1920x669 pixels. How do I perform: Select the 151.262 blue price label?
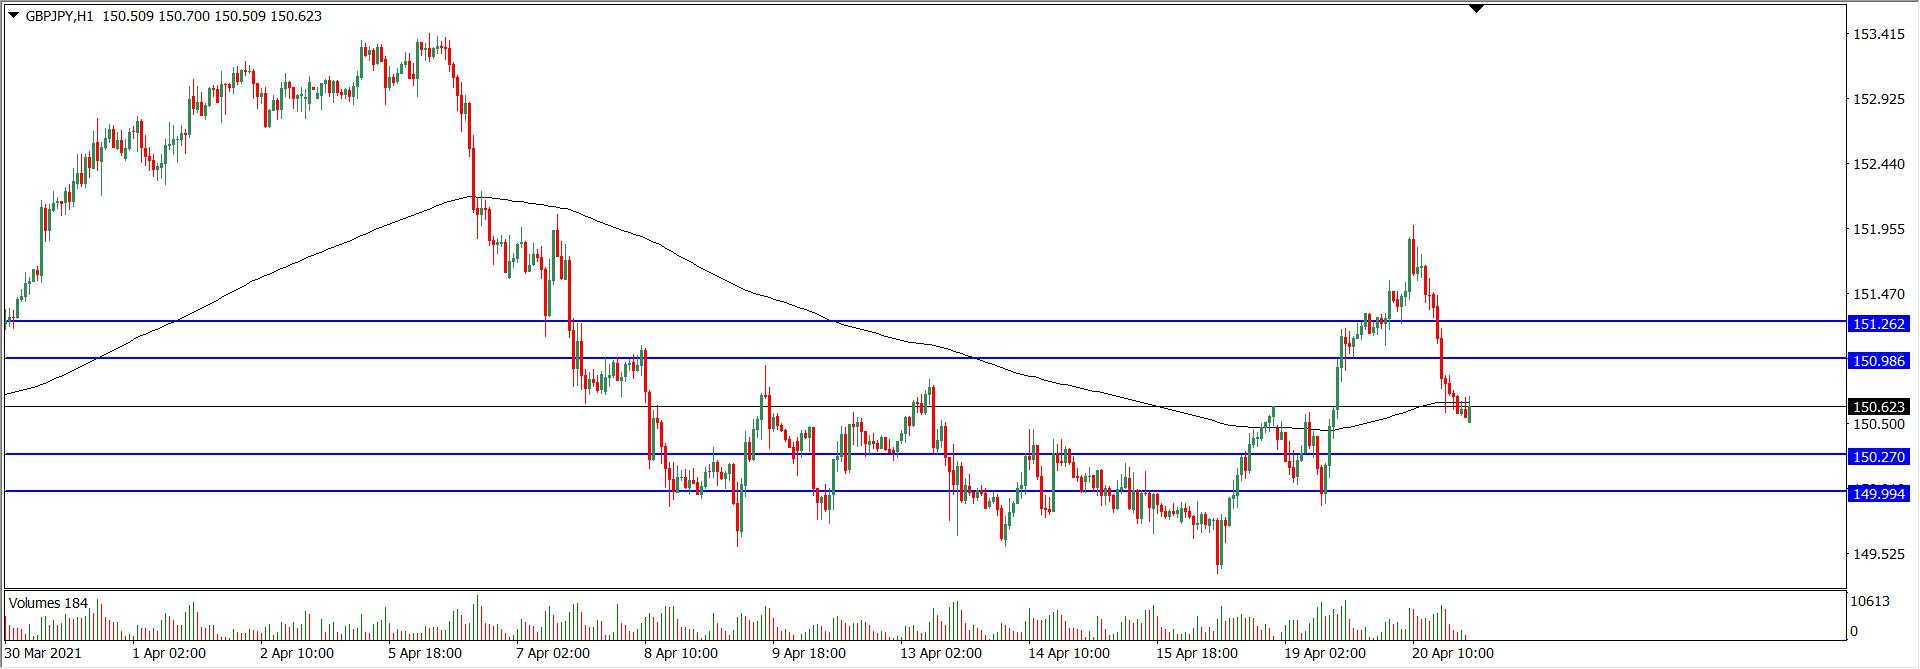coord(1880,324)
